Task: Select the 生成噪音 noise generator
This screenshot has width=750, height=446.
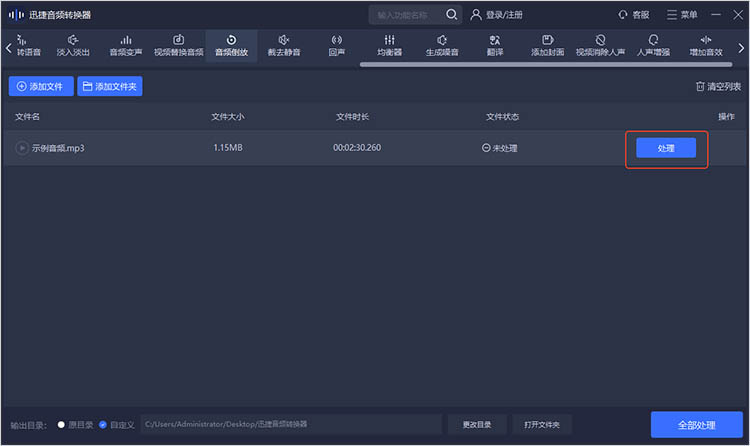Action: point(442,46)
